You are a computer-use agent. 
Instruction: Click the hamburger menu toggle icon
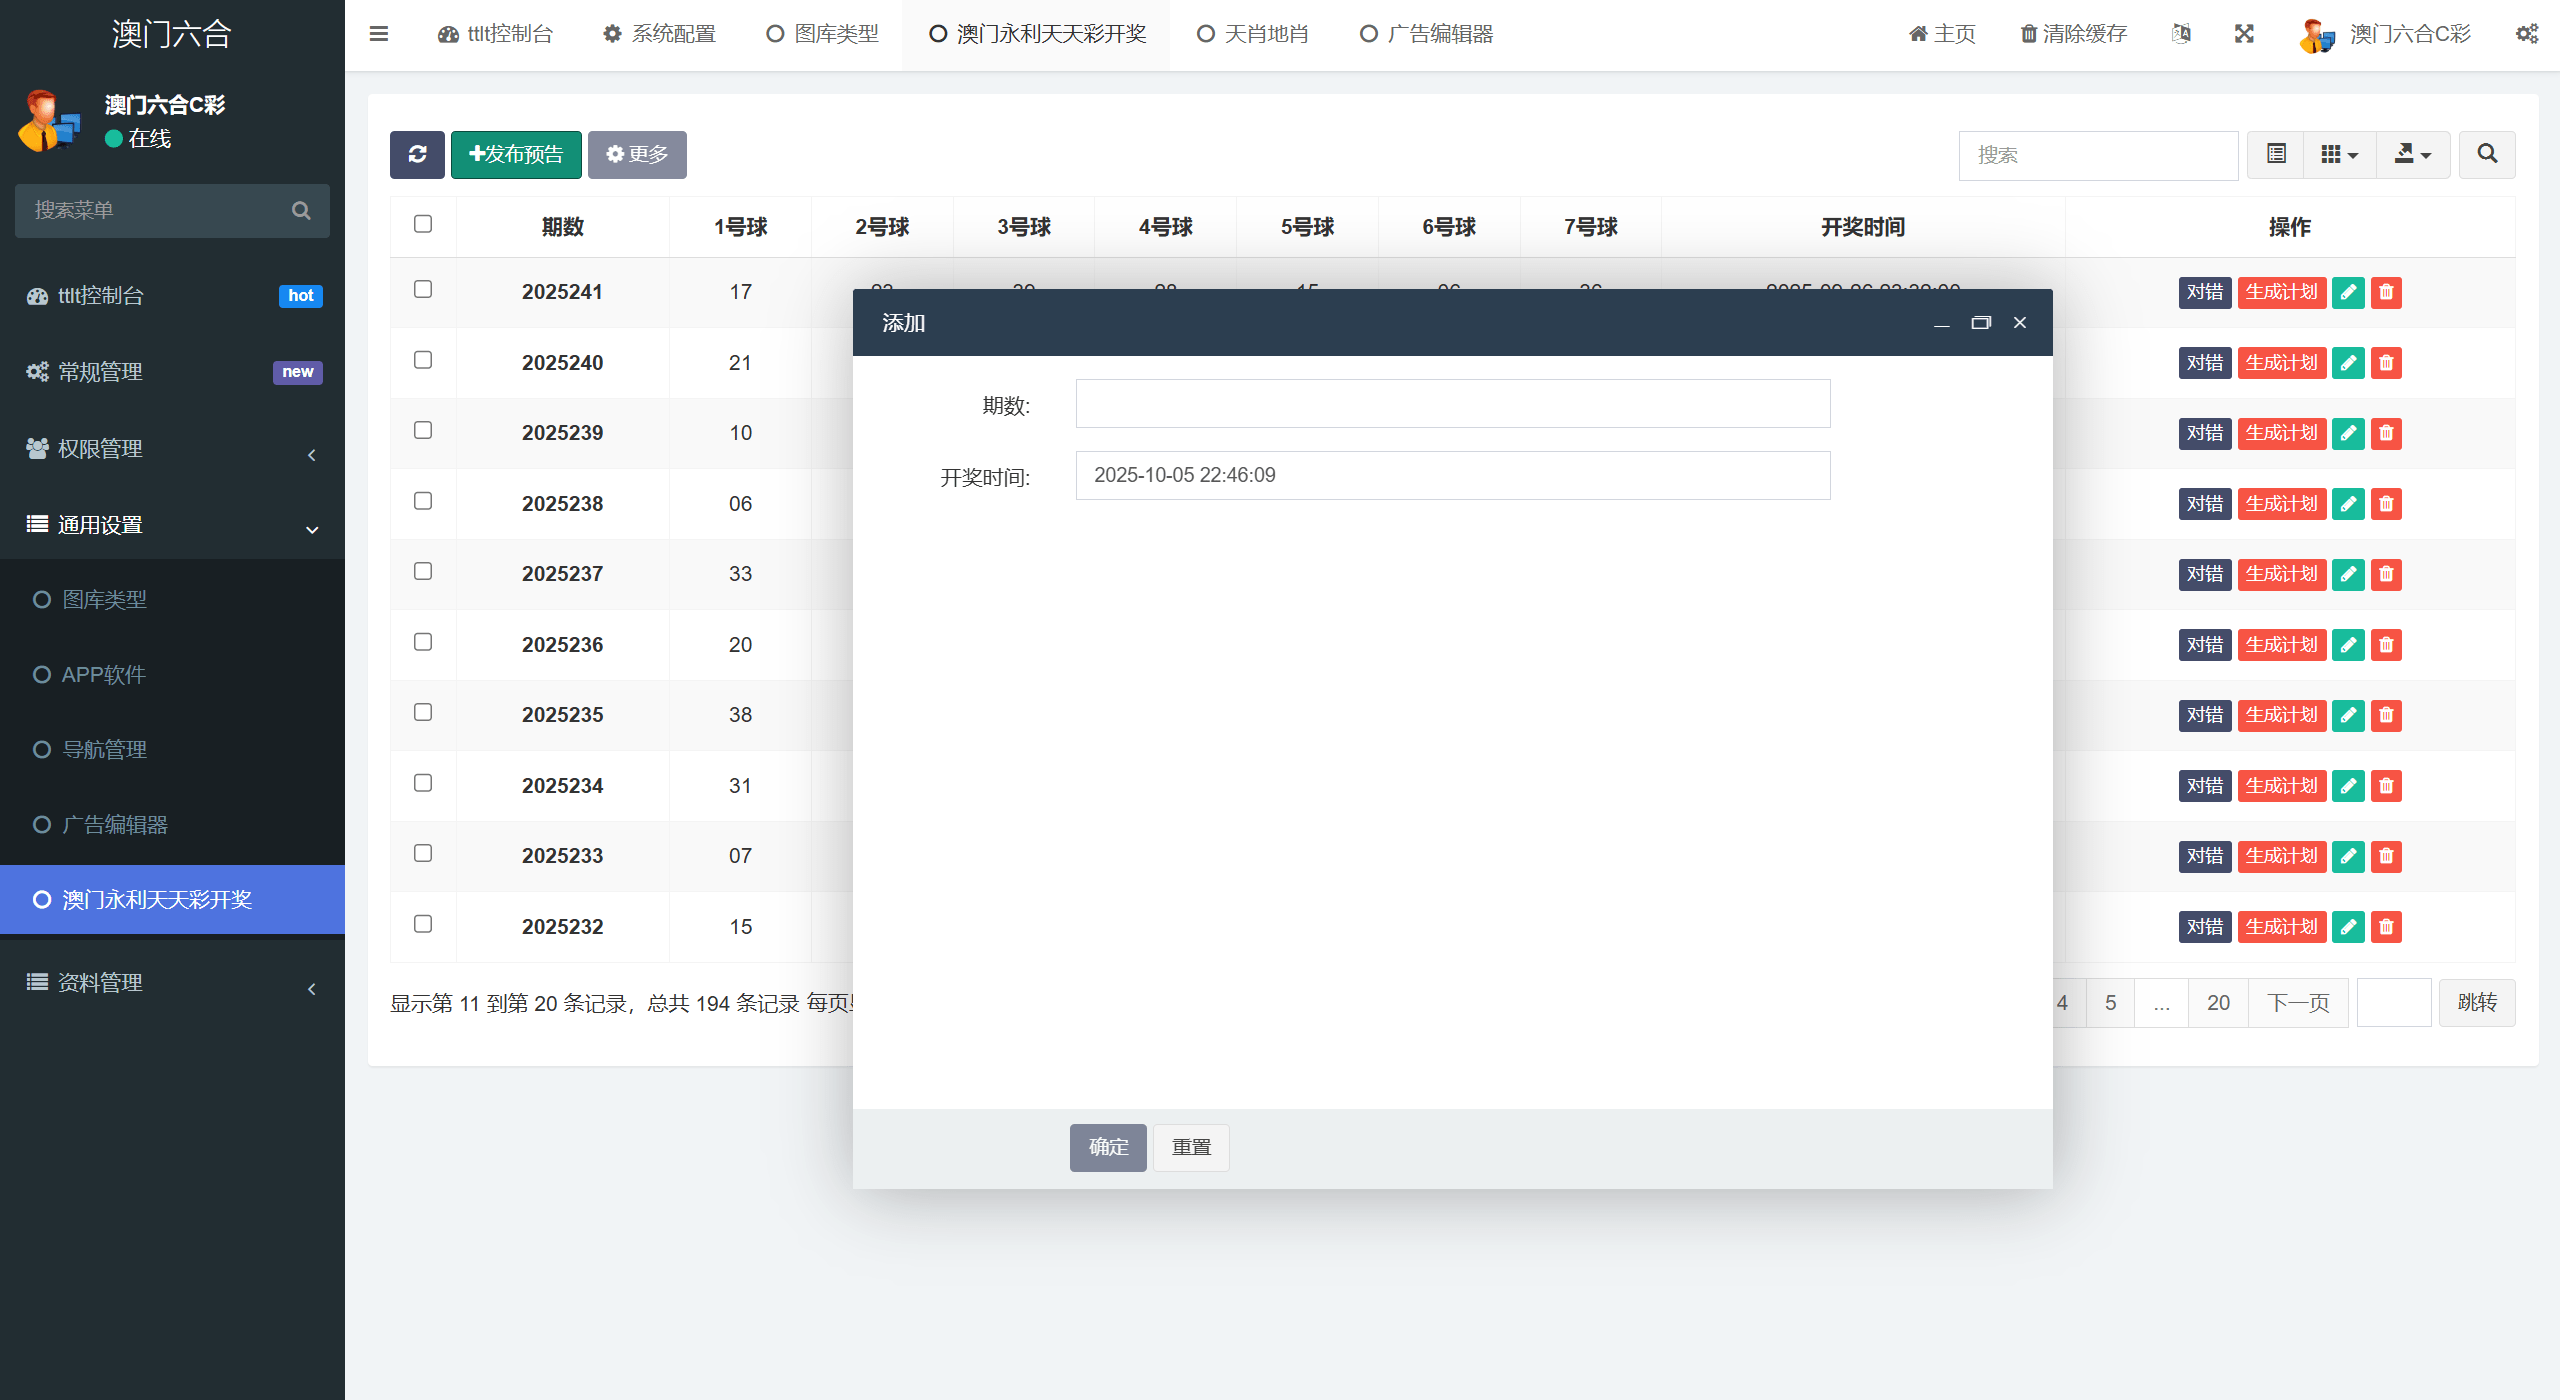tap(379, 34)
